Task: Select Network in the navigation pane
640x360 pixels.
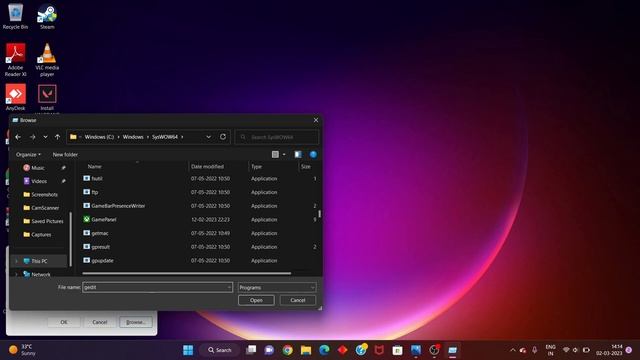Action: point(41,274)
